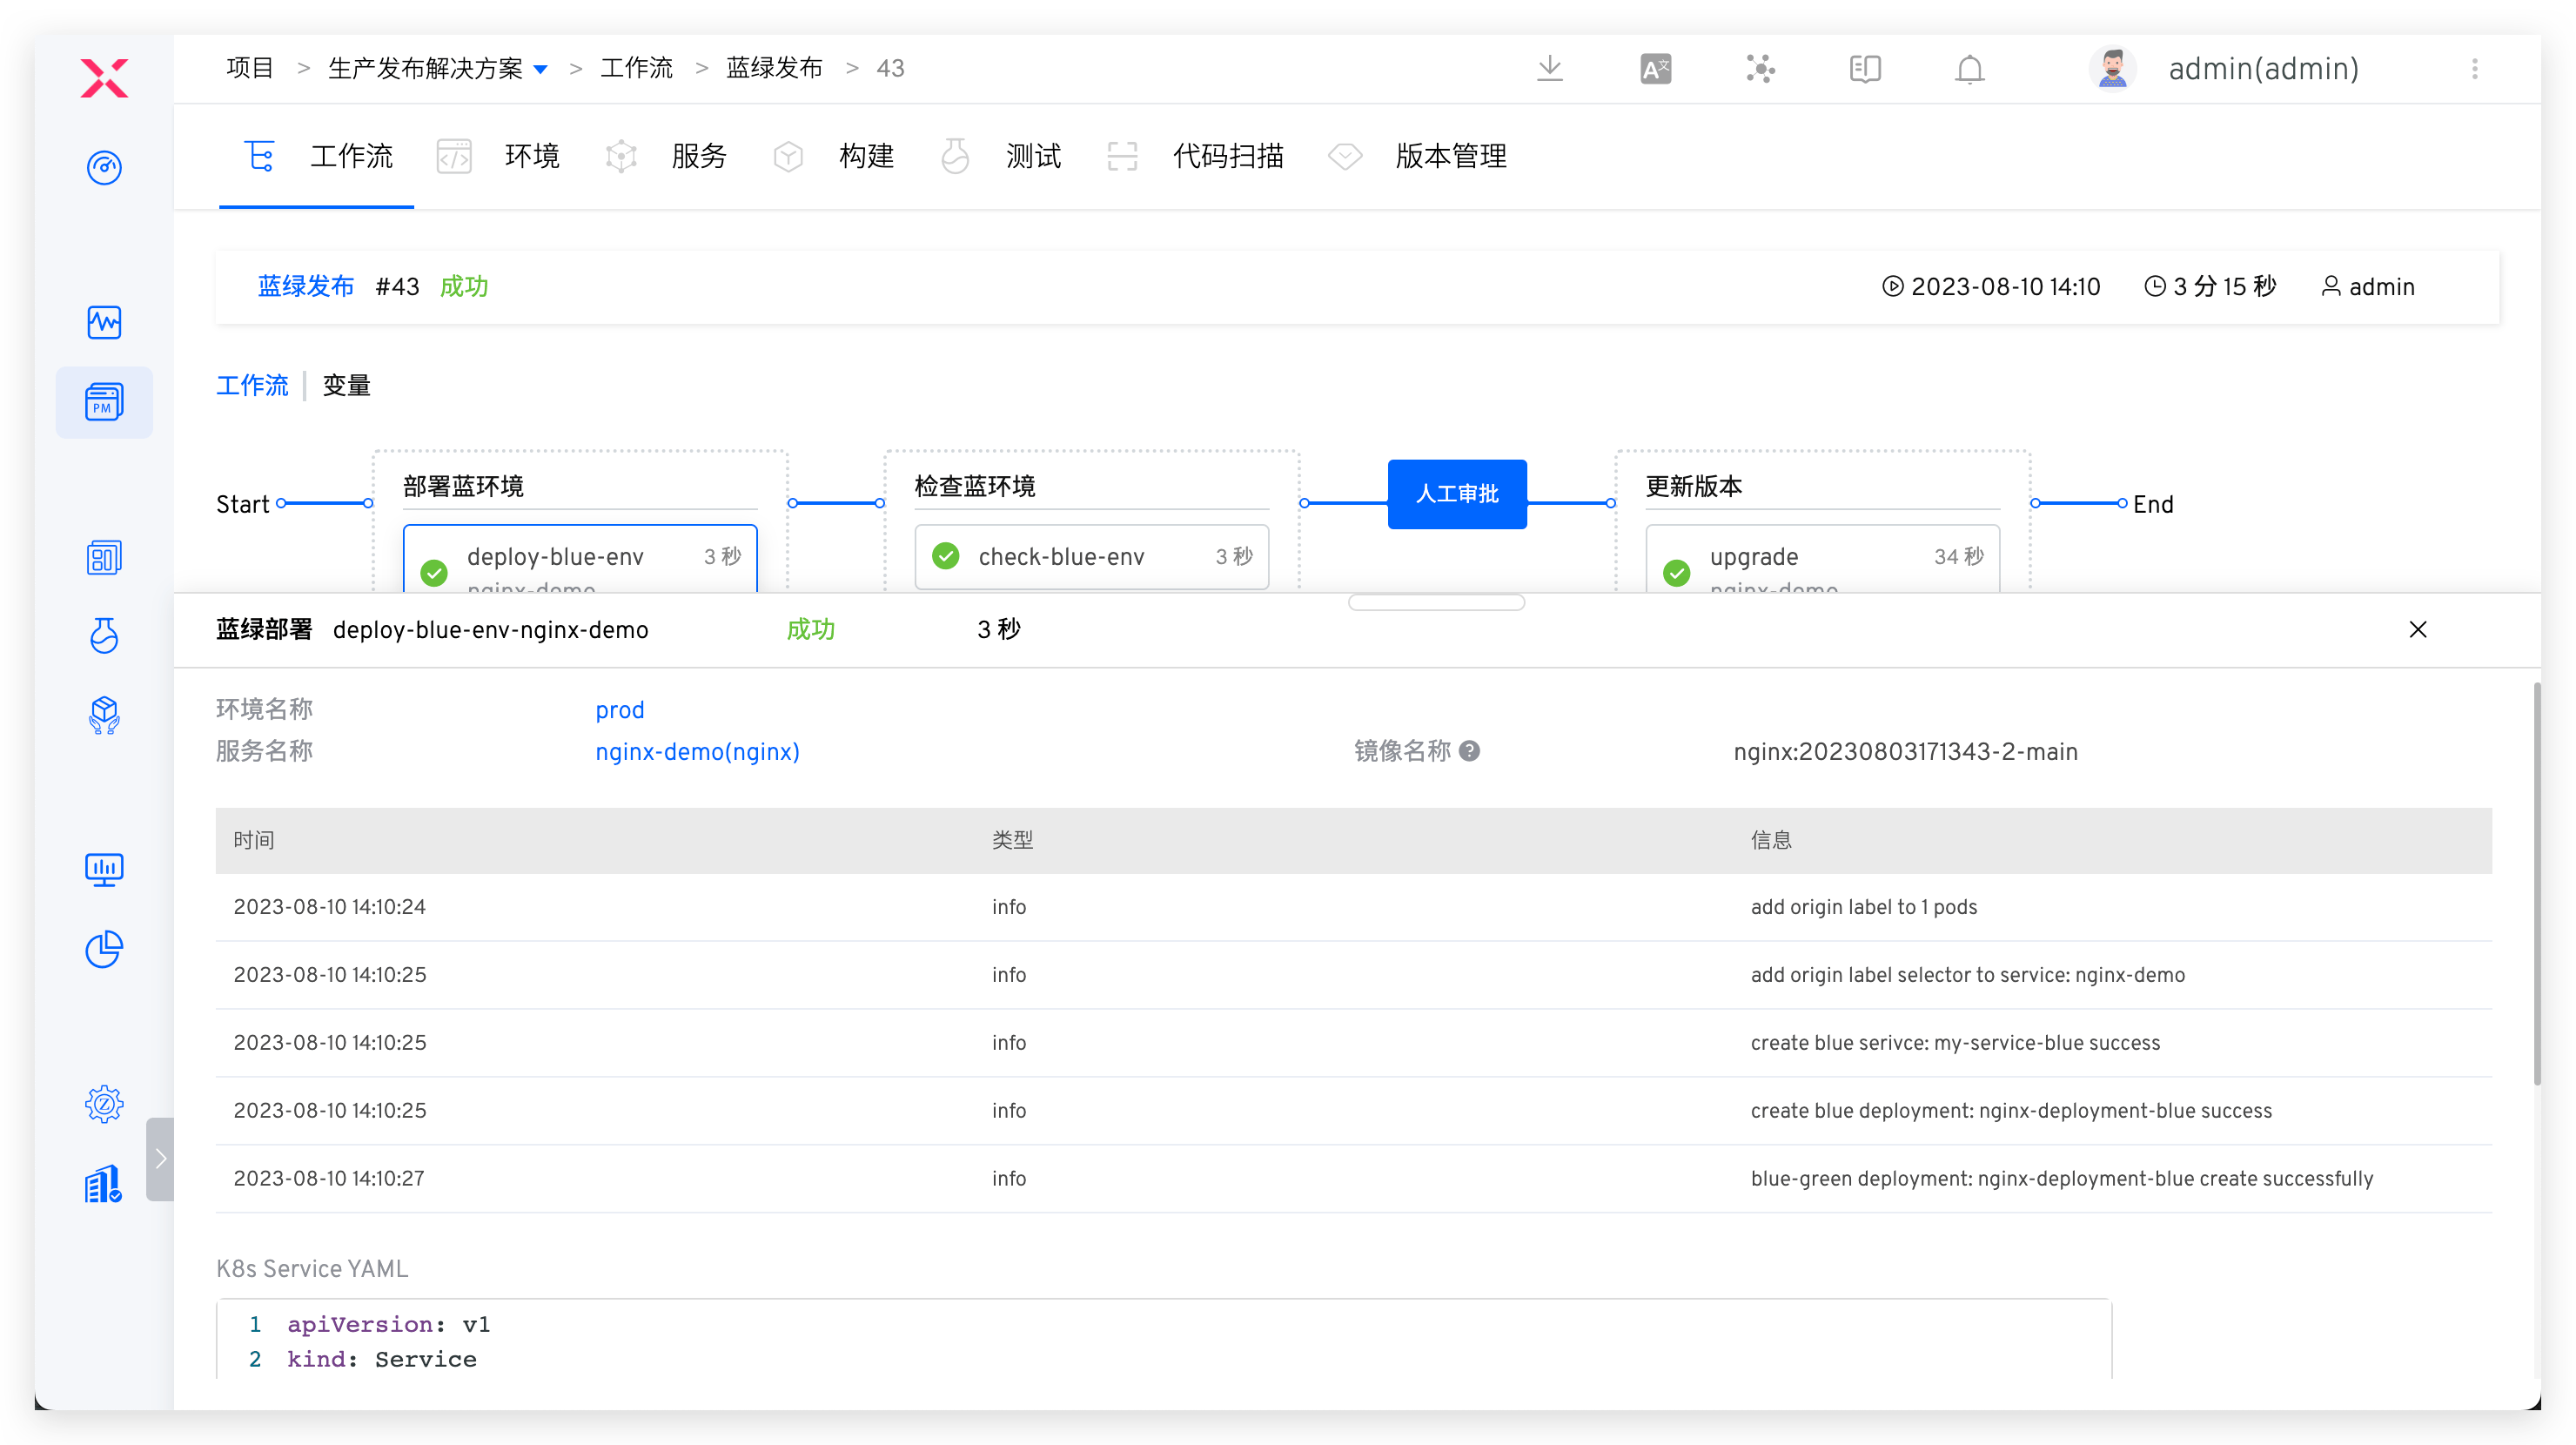2576x1445 pixels.
Task: Open the three-dot more menu at top right
Action: 2474,69
